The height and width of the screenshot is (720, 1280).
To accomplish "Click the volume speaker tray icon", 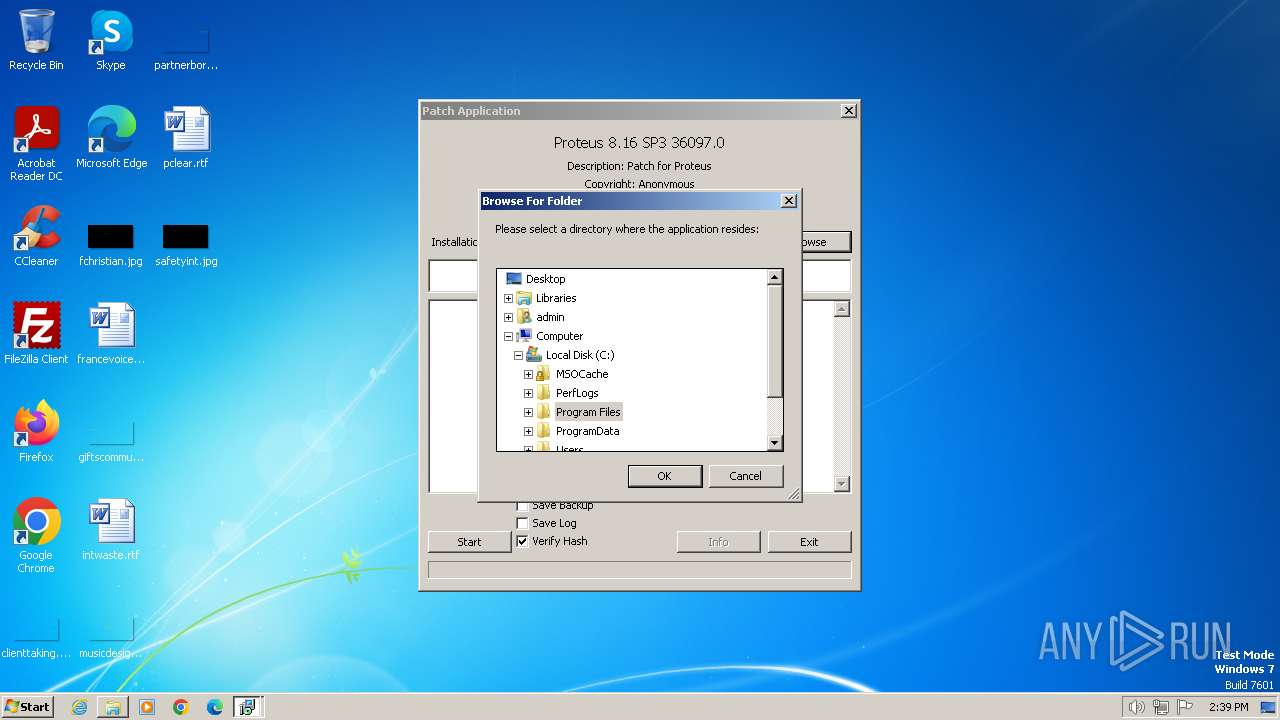I will pos(1136,707).
